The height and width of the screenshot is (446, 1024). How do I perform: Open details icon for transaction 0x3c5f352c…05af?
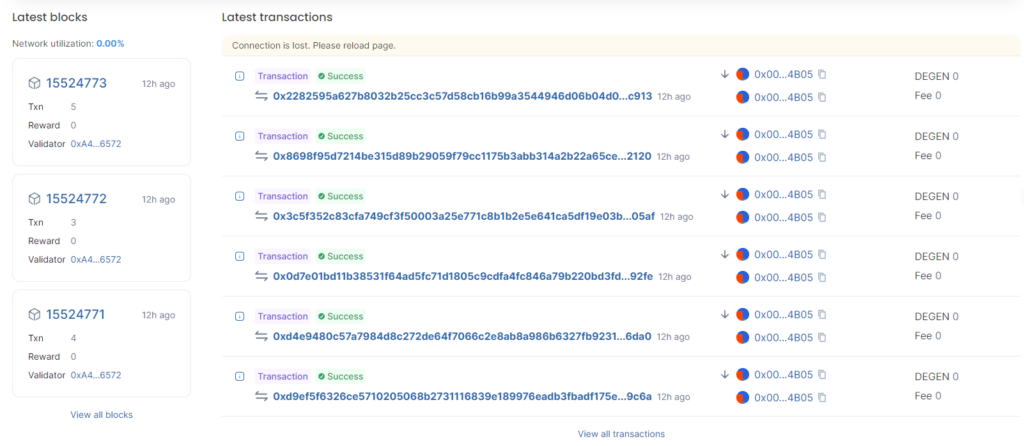click(x=240, y=197)
